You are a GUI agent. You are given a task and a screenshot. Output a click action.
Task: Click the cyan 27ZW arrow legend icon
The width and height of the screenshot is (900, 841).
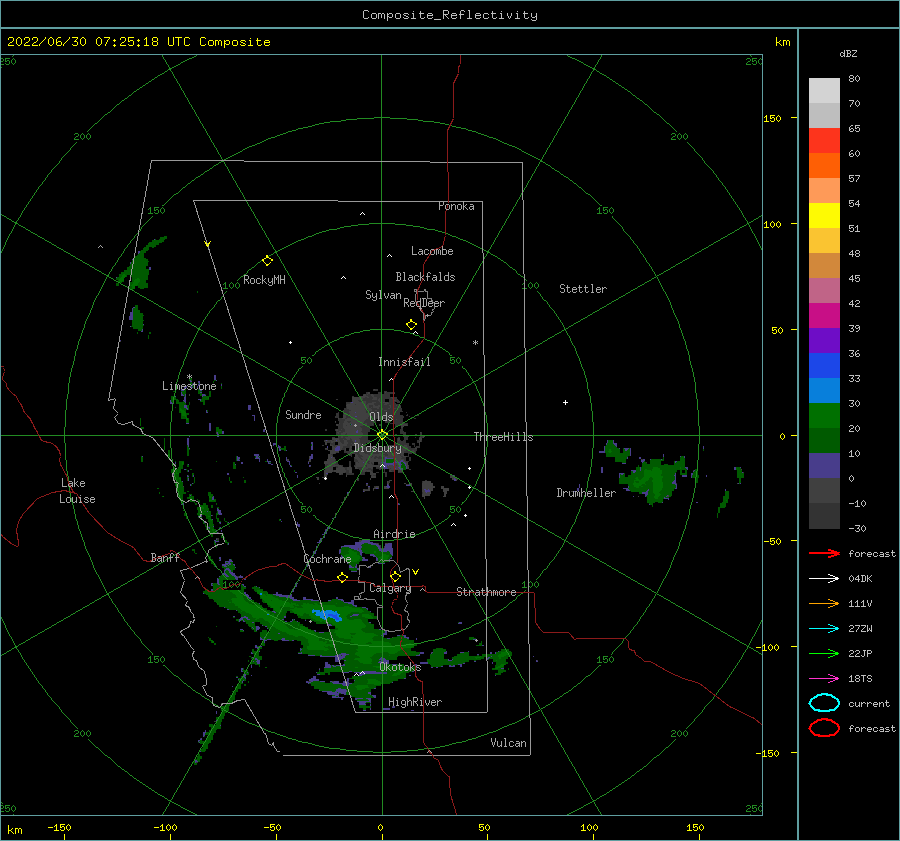[x=824, y=629]
